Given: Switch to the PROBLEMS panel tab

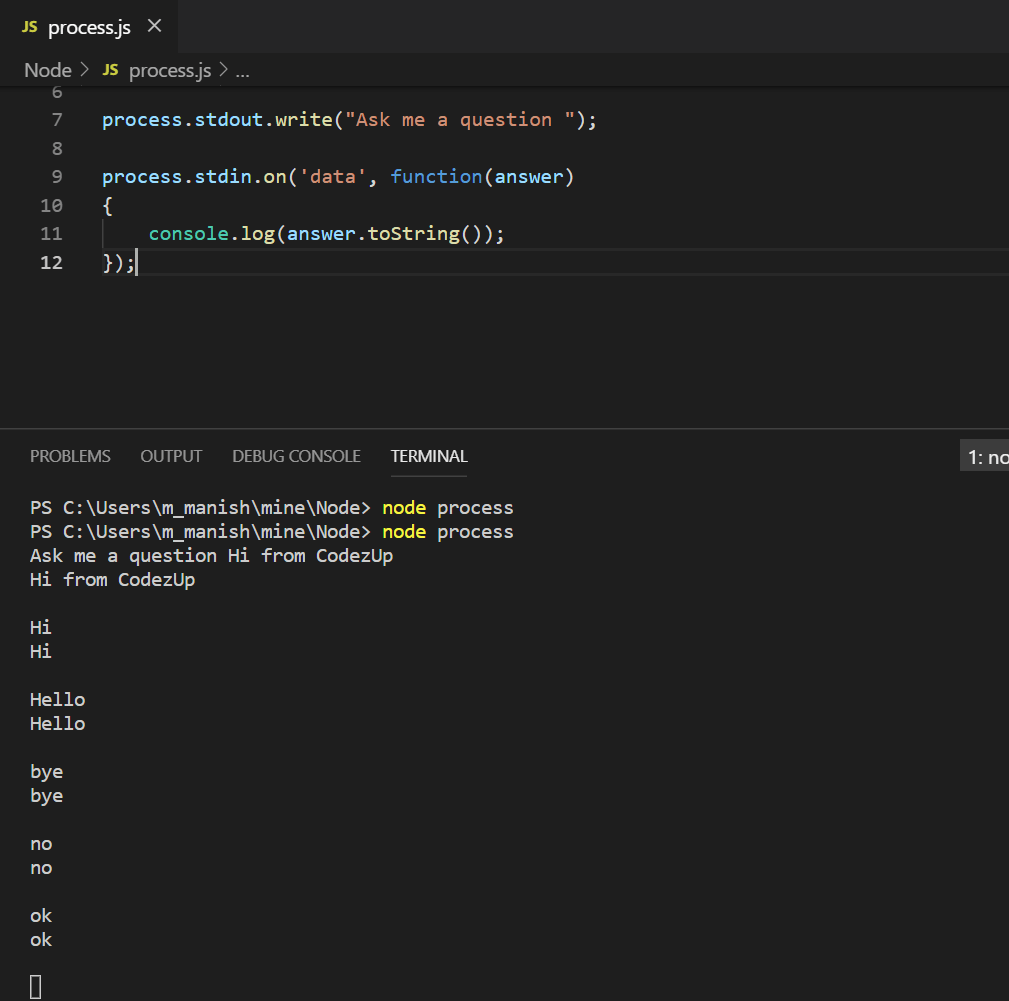Looking at the screenshot, I should point(70,456).
